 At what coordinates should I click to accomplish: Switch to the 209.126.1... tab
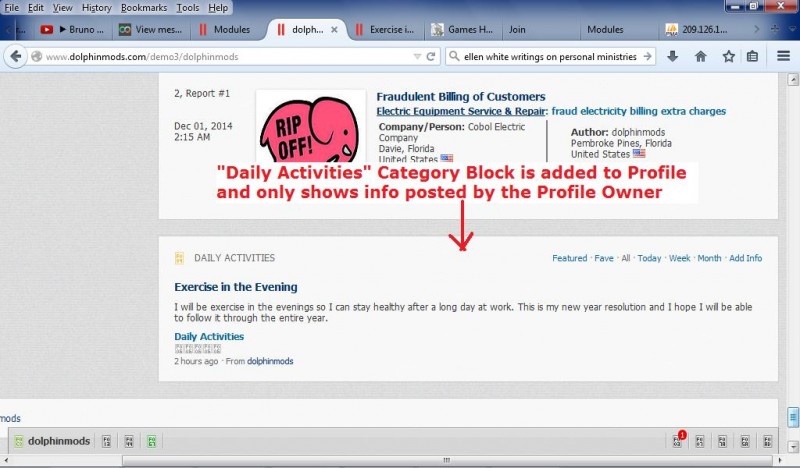click(696, 30)
